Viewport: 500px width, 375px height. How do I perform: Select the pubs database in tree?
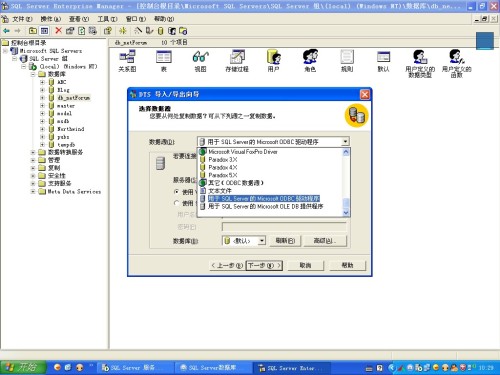tap(63, 137)
